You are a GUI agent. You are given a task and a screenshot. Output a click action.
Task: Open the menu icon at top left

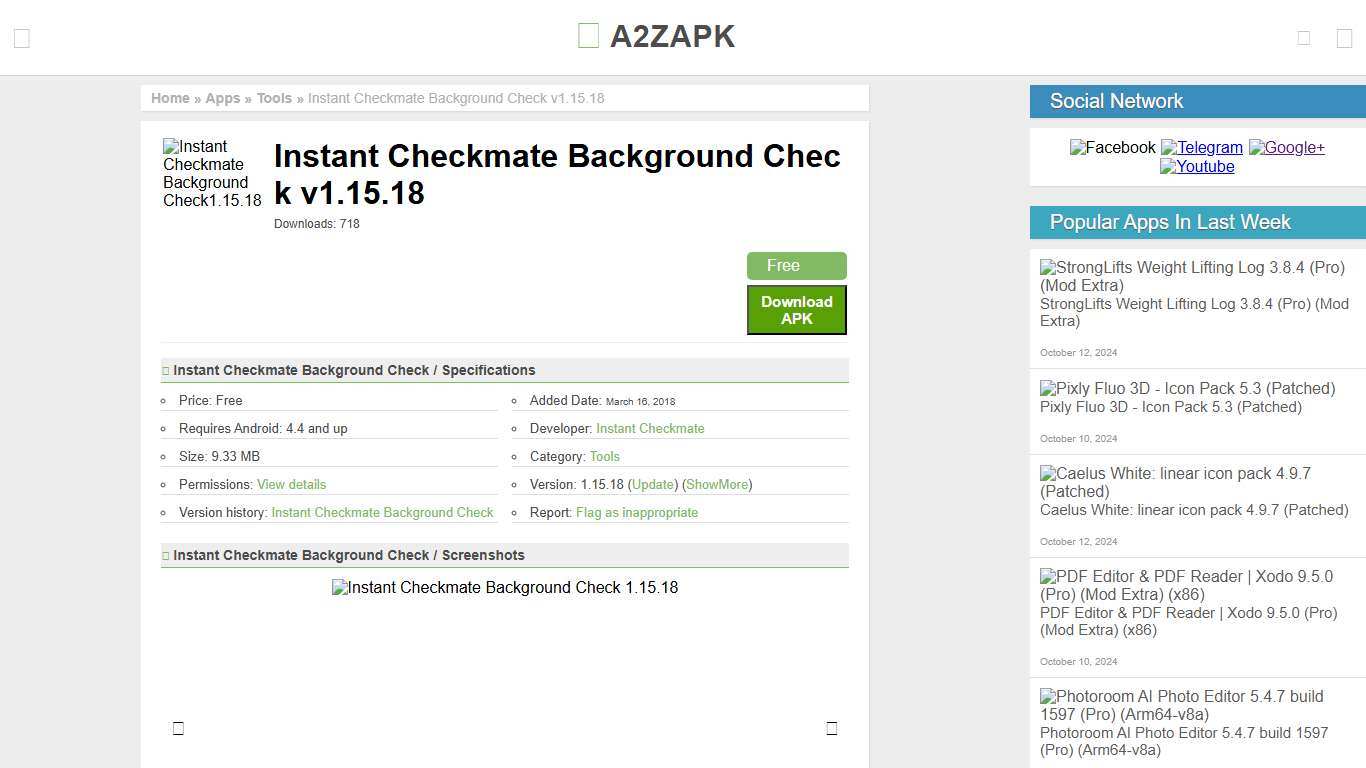coord(21,37)
